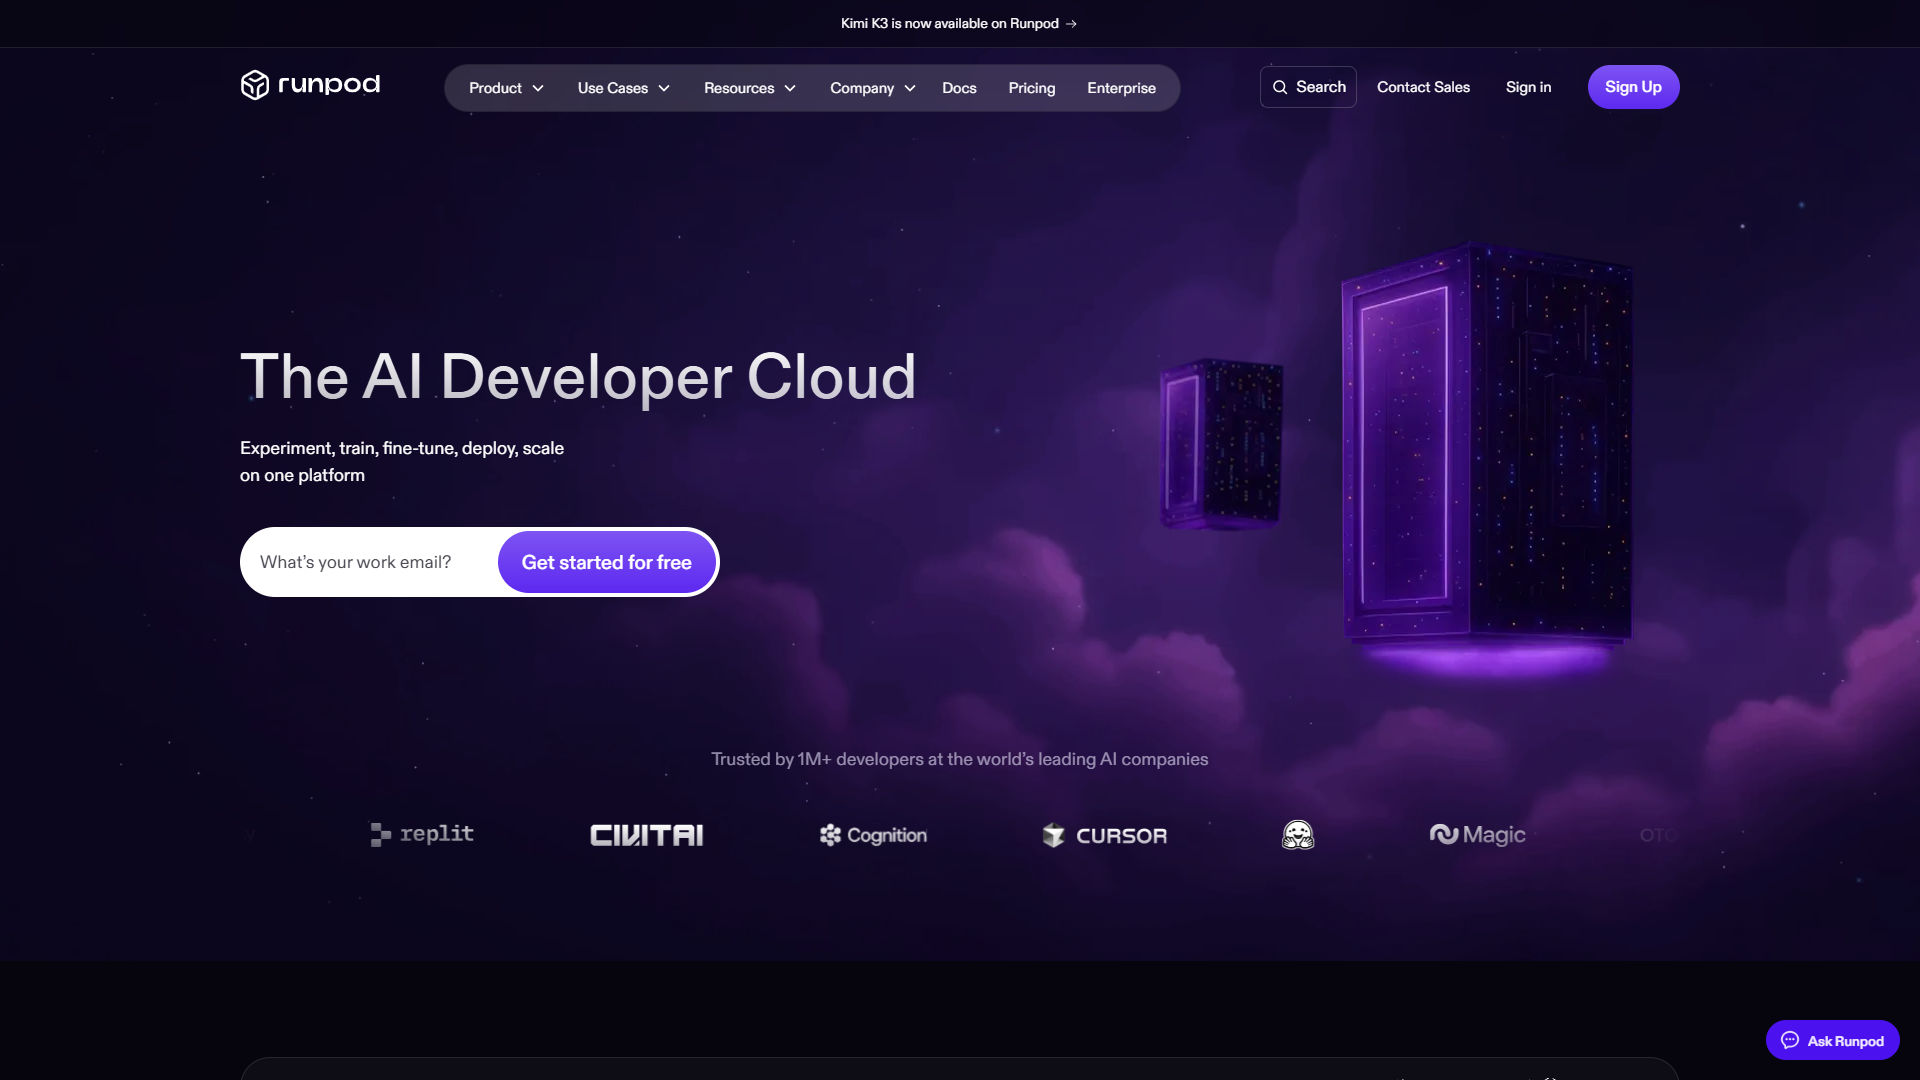Expand the Use Cases menu chevron

(664, 88)
